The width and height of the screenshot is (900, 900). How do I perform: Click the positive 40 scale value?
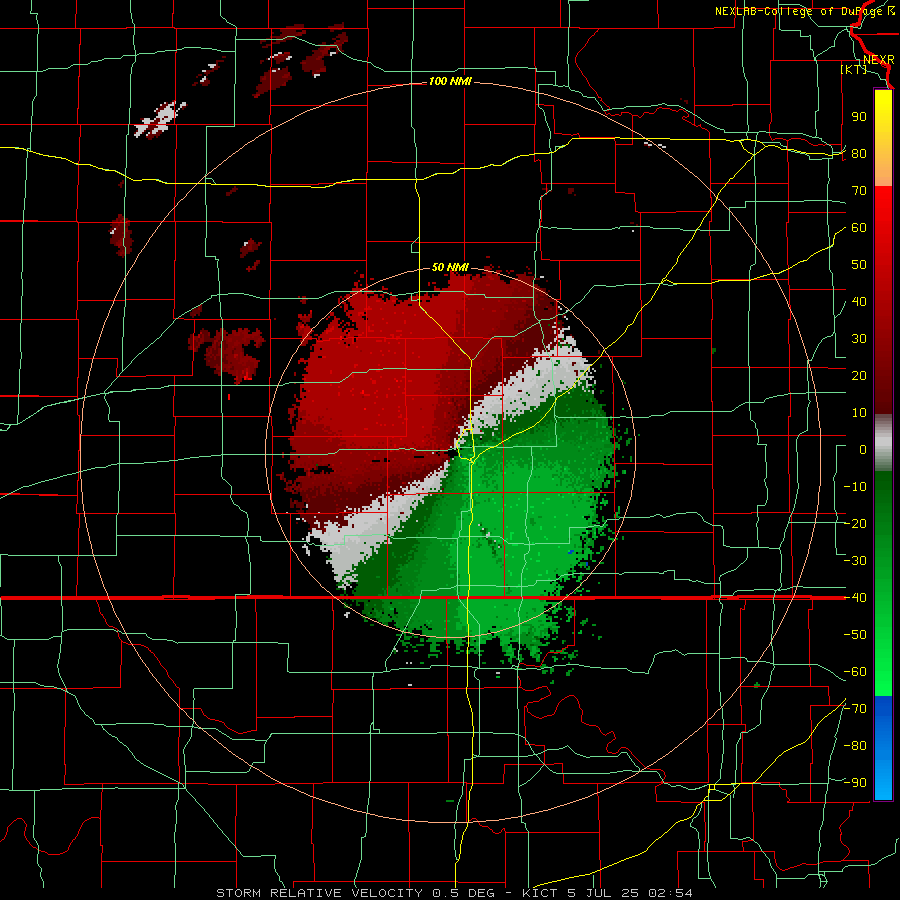point(859,302)
